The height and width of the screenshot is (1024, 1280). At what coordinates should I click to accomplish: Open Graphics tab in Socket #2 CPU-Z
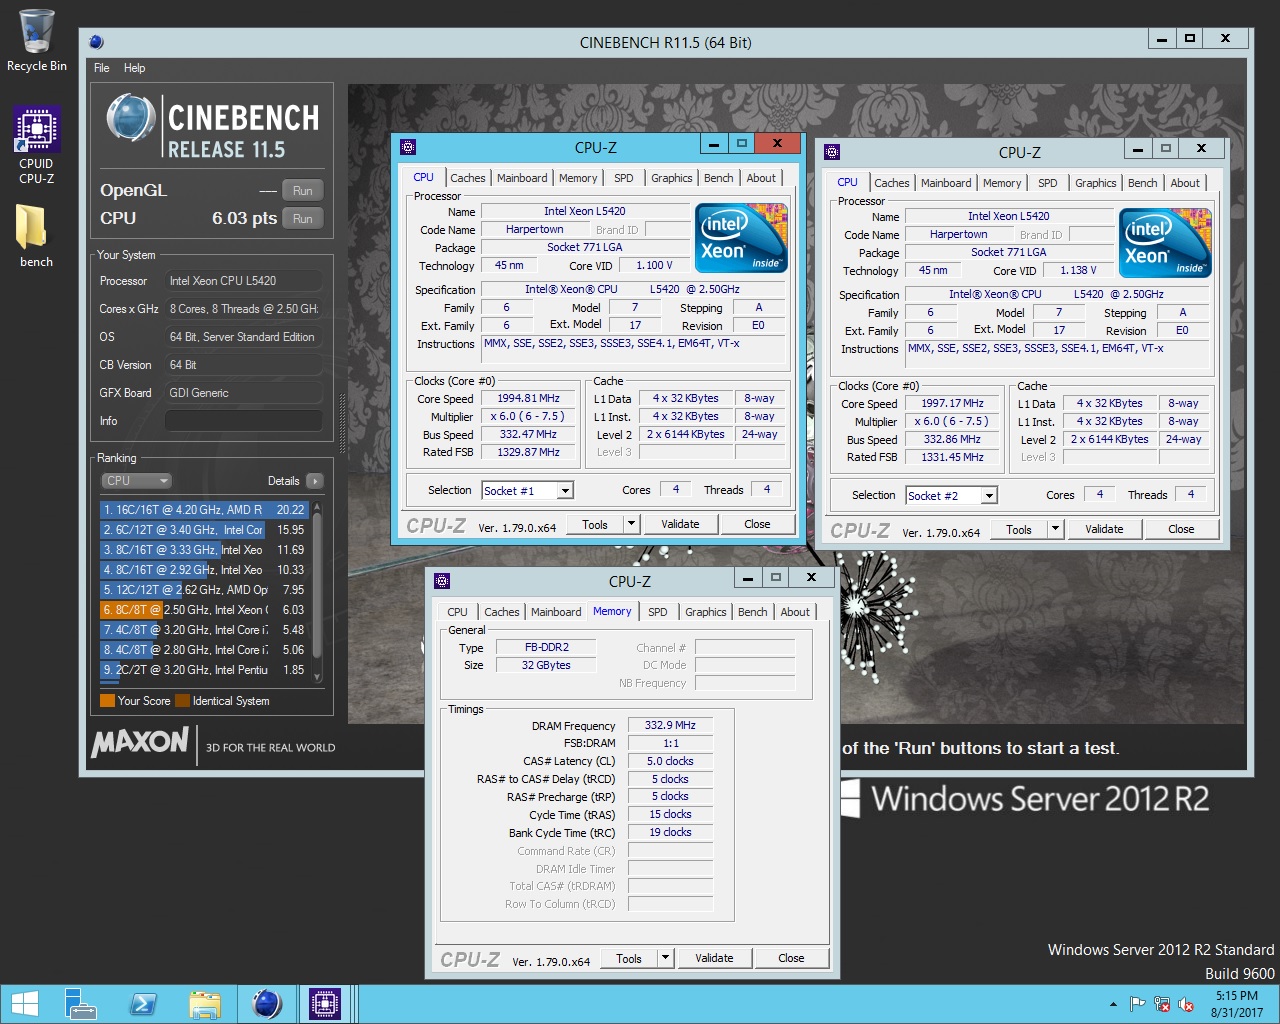[x=1095, y=183]
